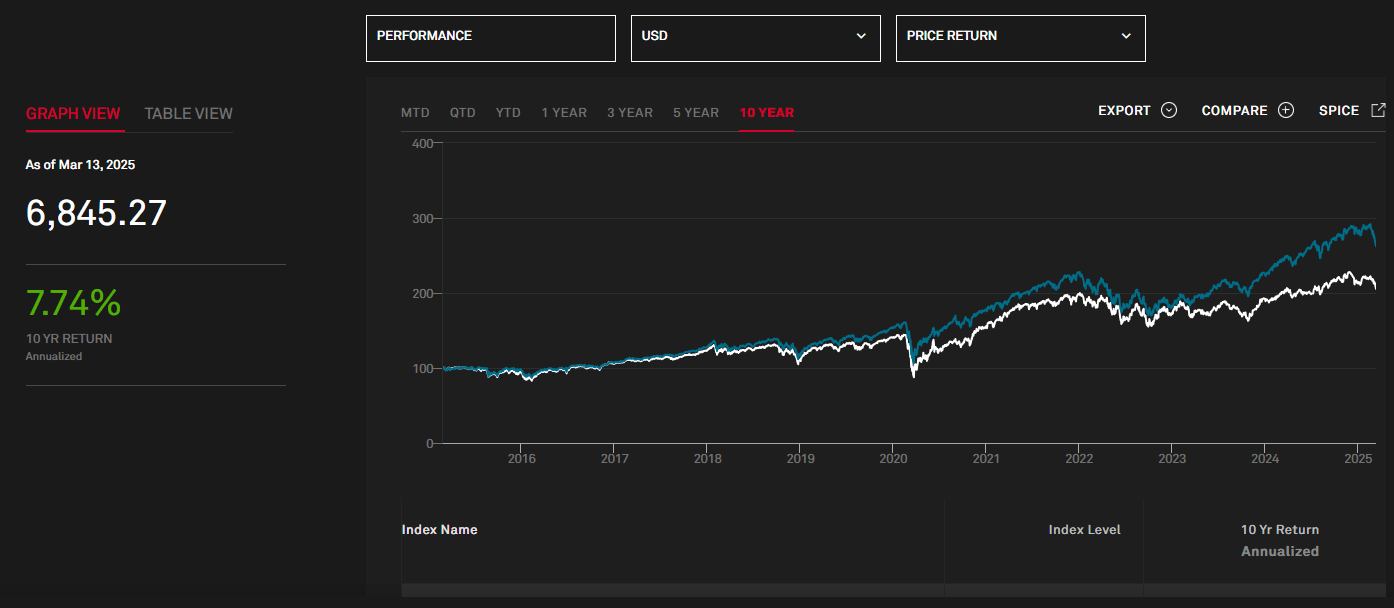Click the Index Name column header
The width and height of the screenshot is (1394, 608).
[x=439, y=530]
